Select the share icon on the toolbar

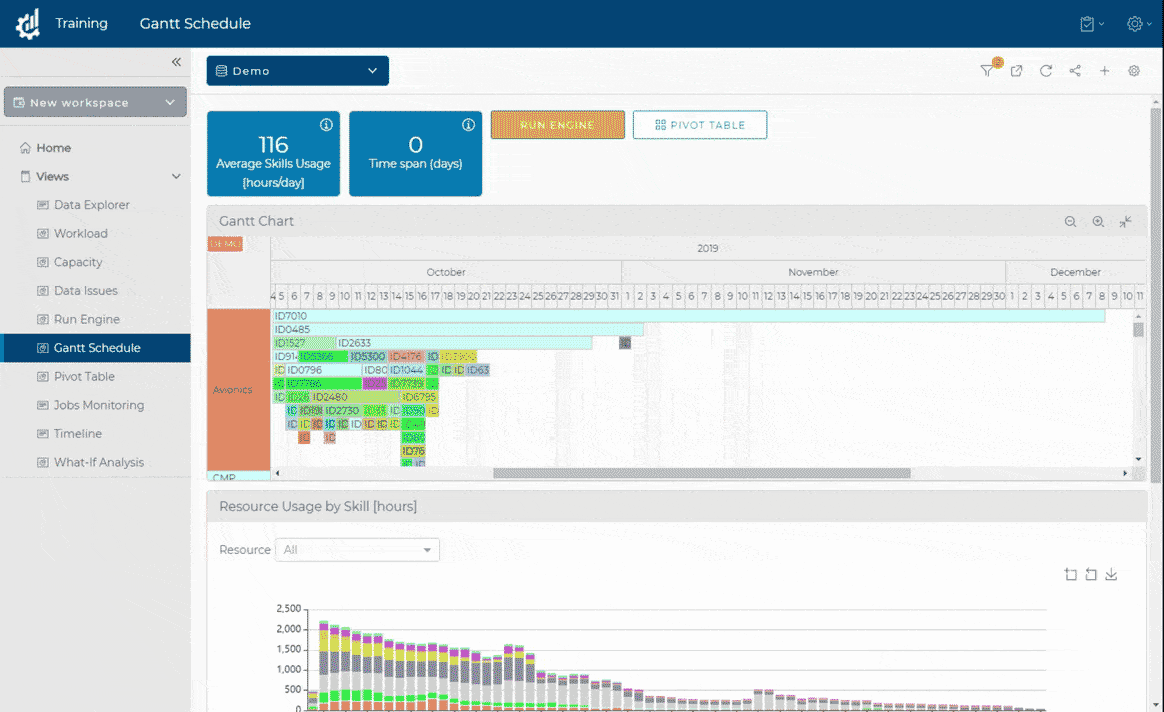[x=1074, y=71]
